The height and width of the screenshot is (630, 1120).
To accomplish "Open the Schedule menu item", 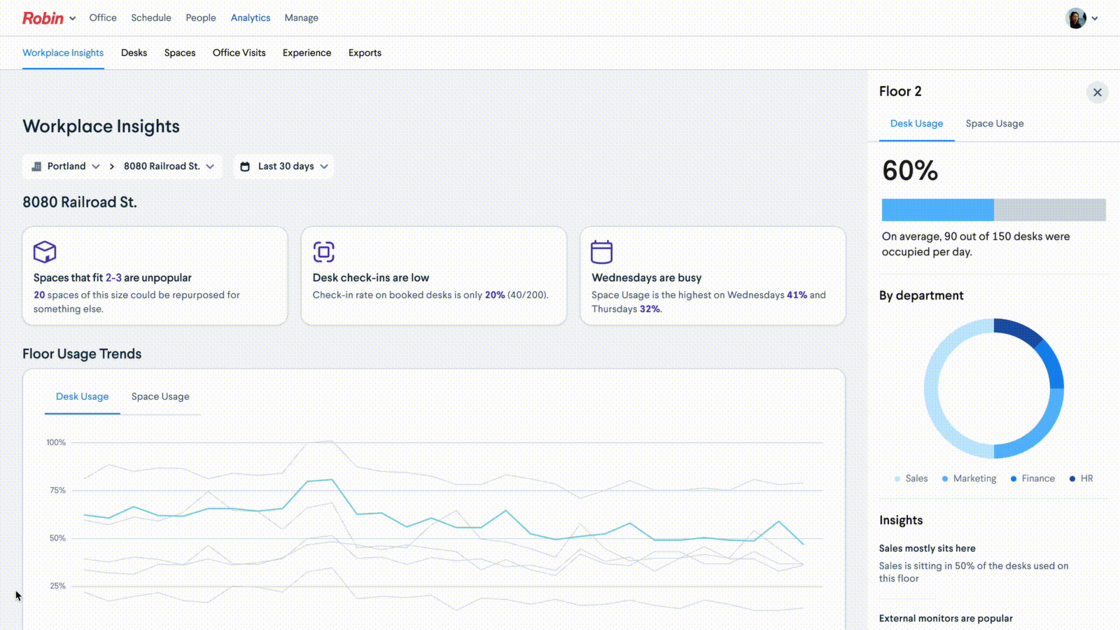I will click(x=151, y=18).
